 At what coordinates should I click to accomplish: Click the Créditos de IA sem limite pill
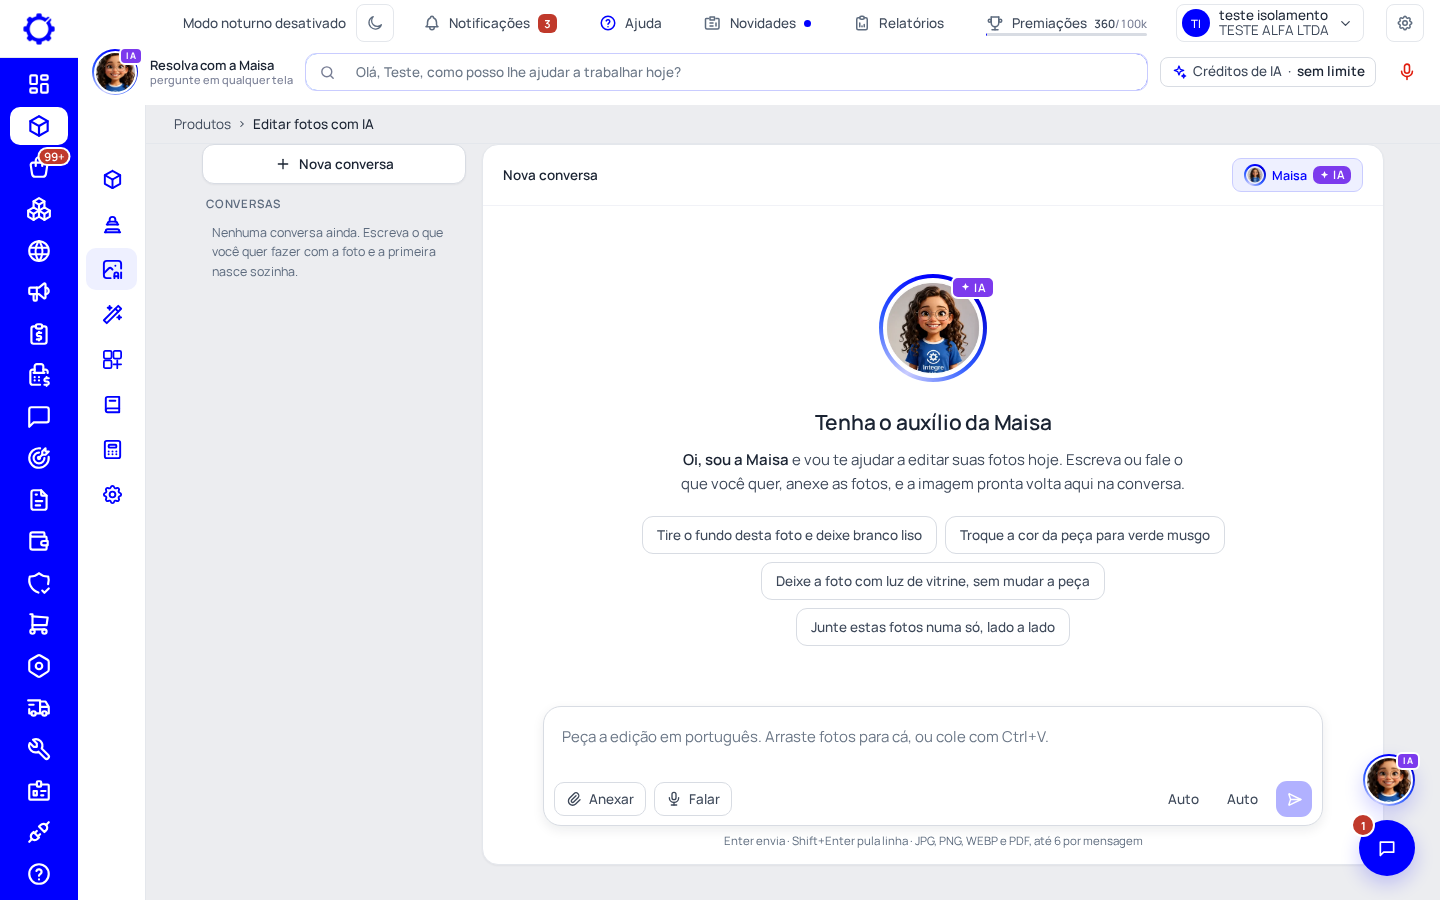[x=1268, y=72]
